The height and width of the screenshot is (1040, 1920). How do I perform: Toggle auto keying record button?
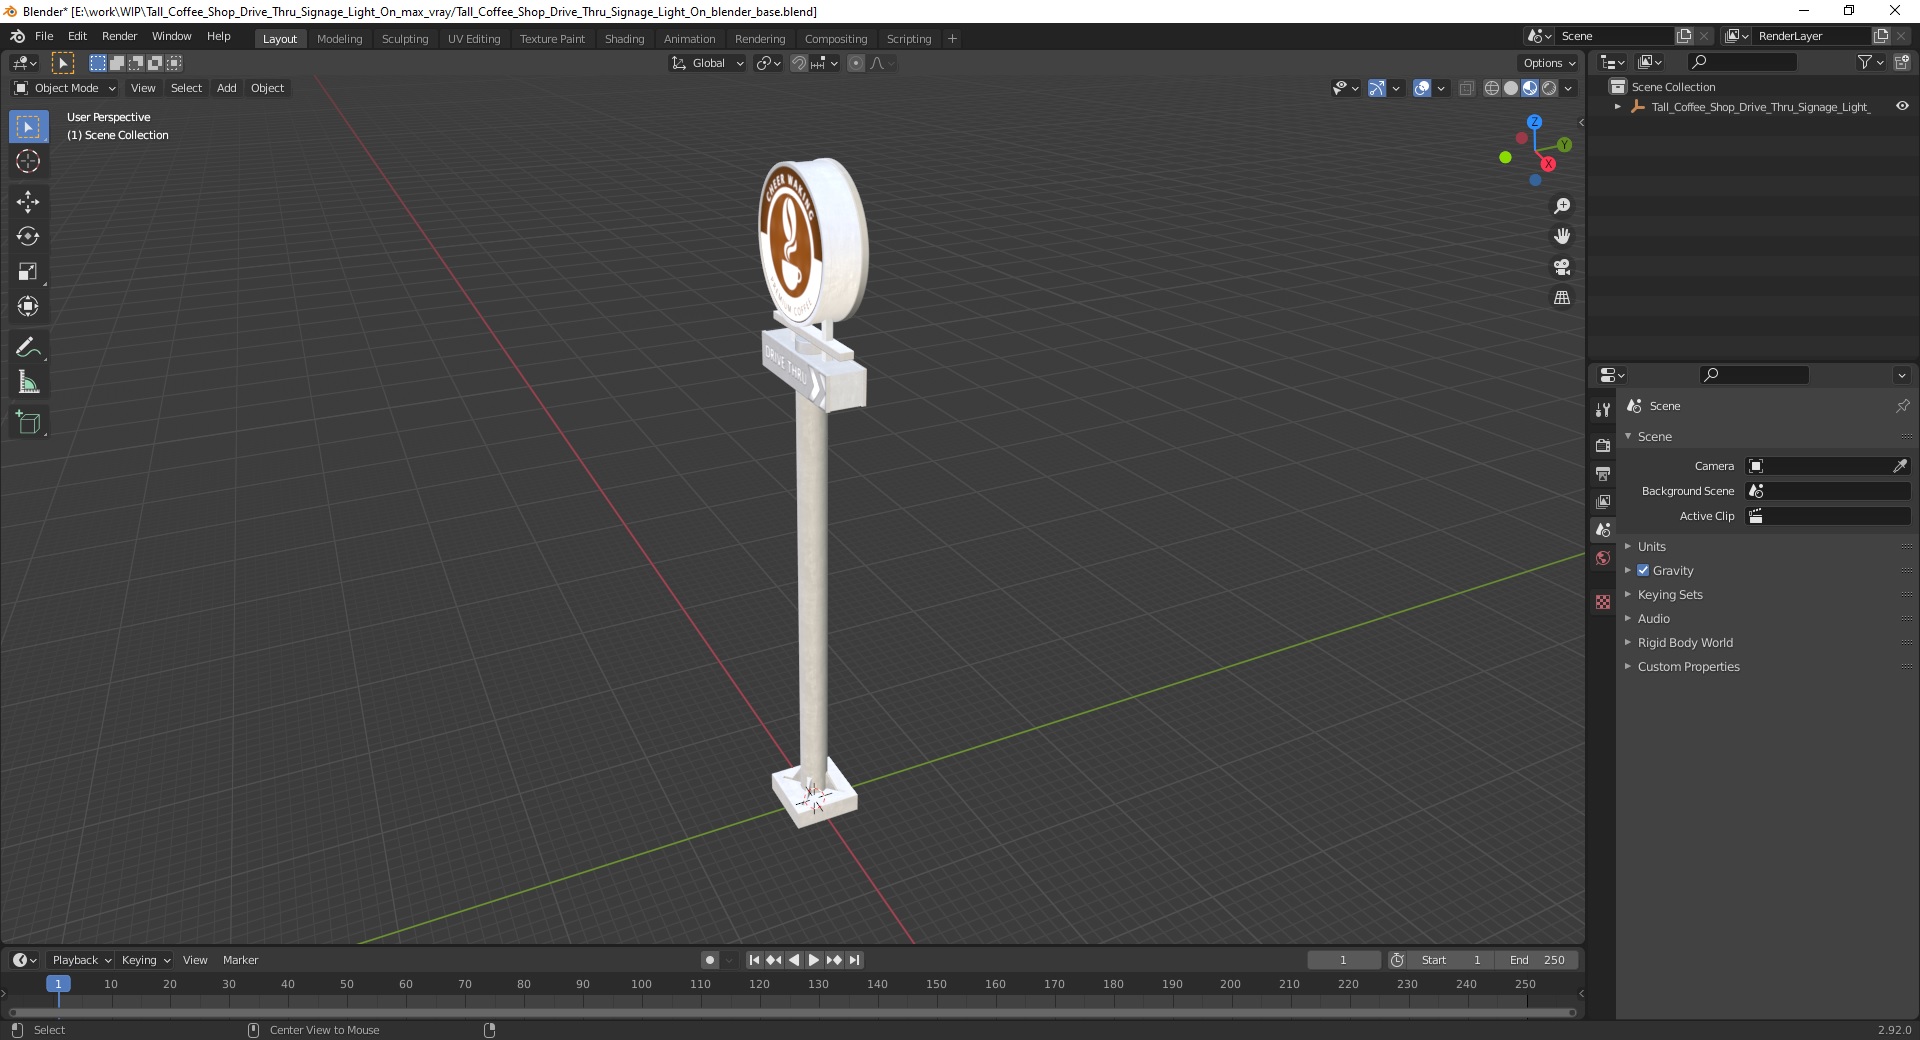click(709, 960)
